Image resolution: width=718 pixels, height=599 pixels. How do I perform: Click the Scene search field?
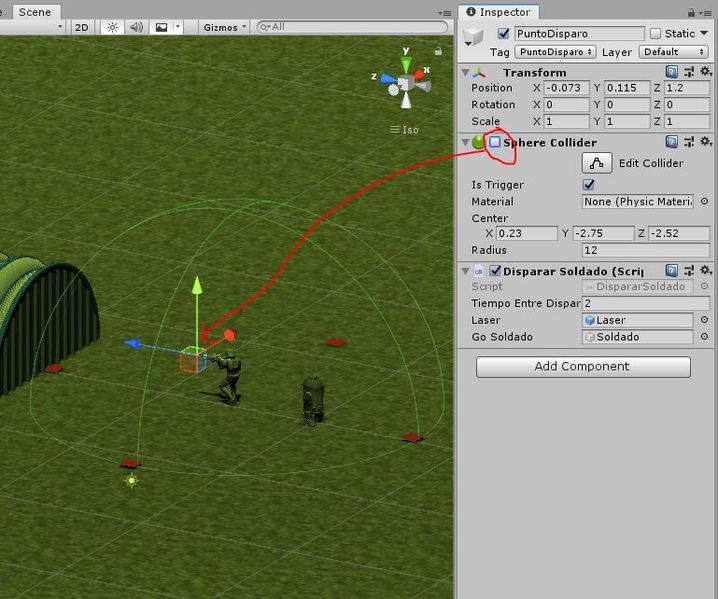[352, 27]
